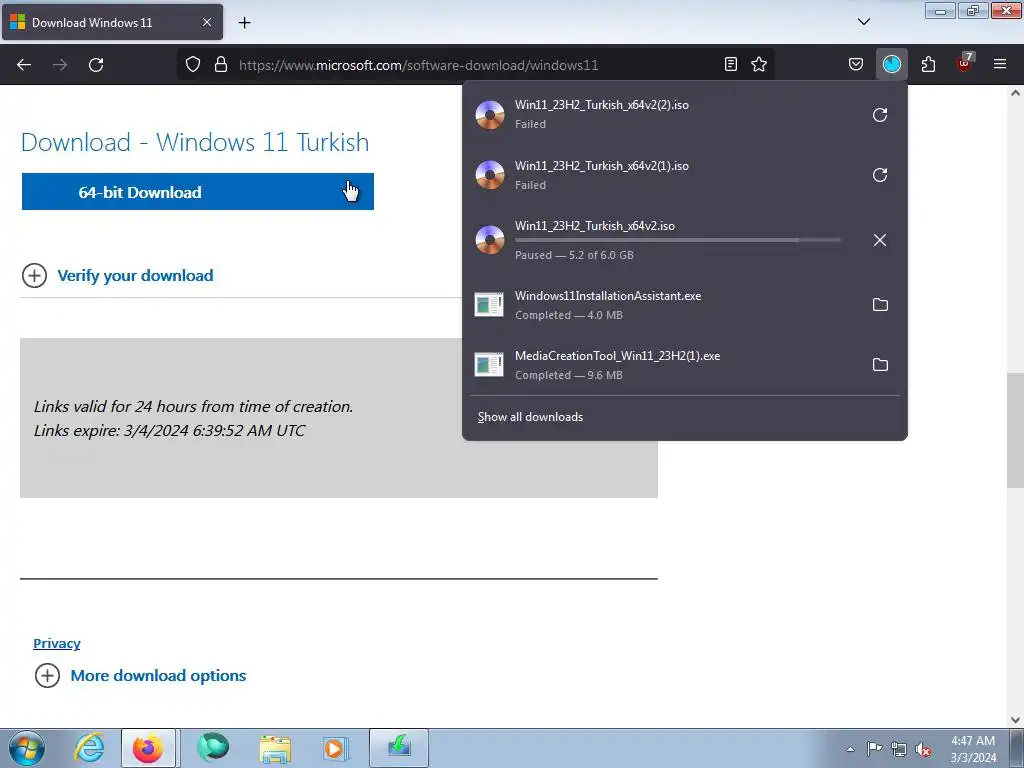Click the Download - Windows 11 Turkish heading

click(195, 142)
